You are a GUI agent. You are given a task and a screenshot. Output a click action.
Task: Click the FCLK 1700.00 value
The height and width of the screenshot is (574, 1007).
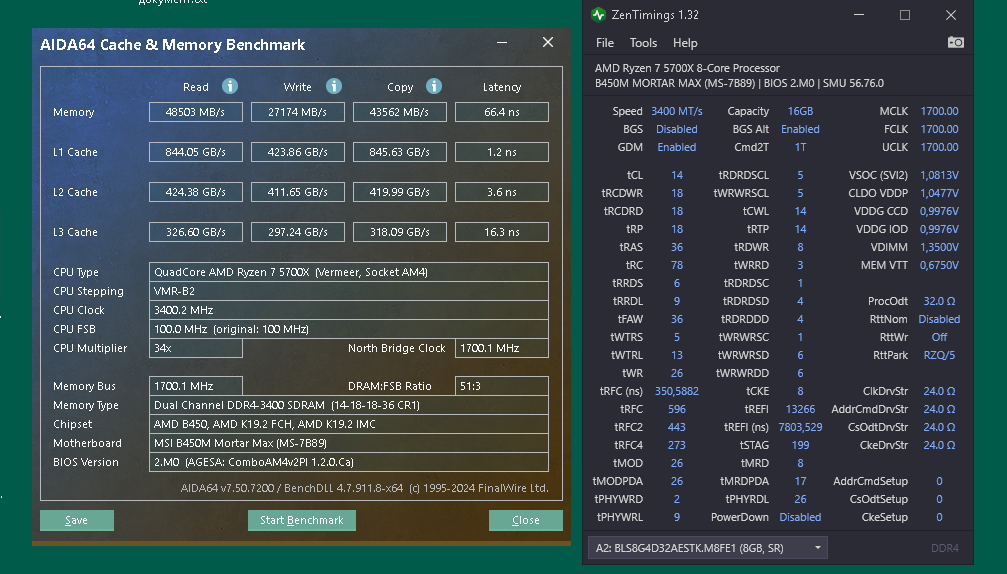(x=939, y=129)
